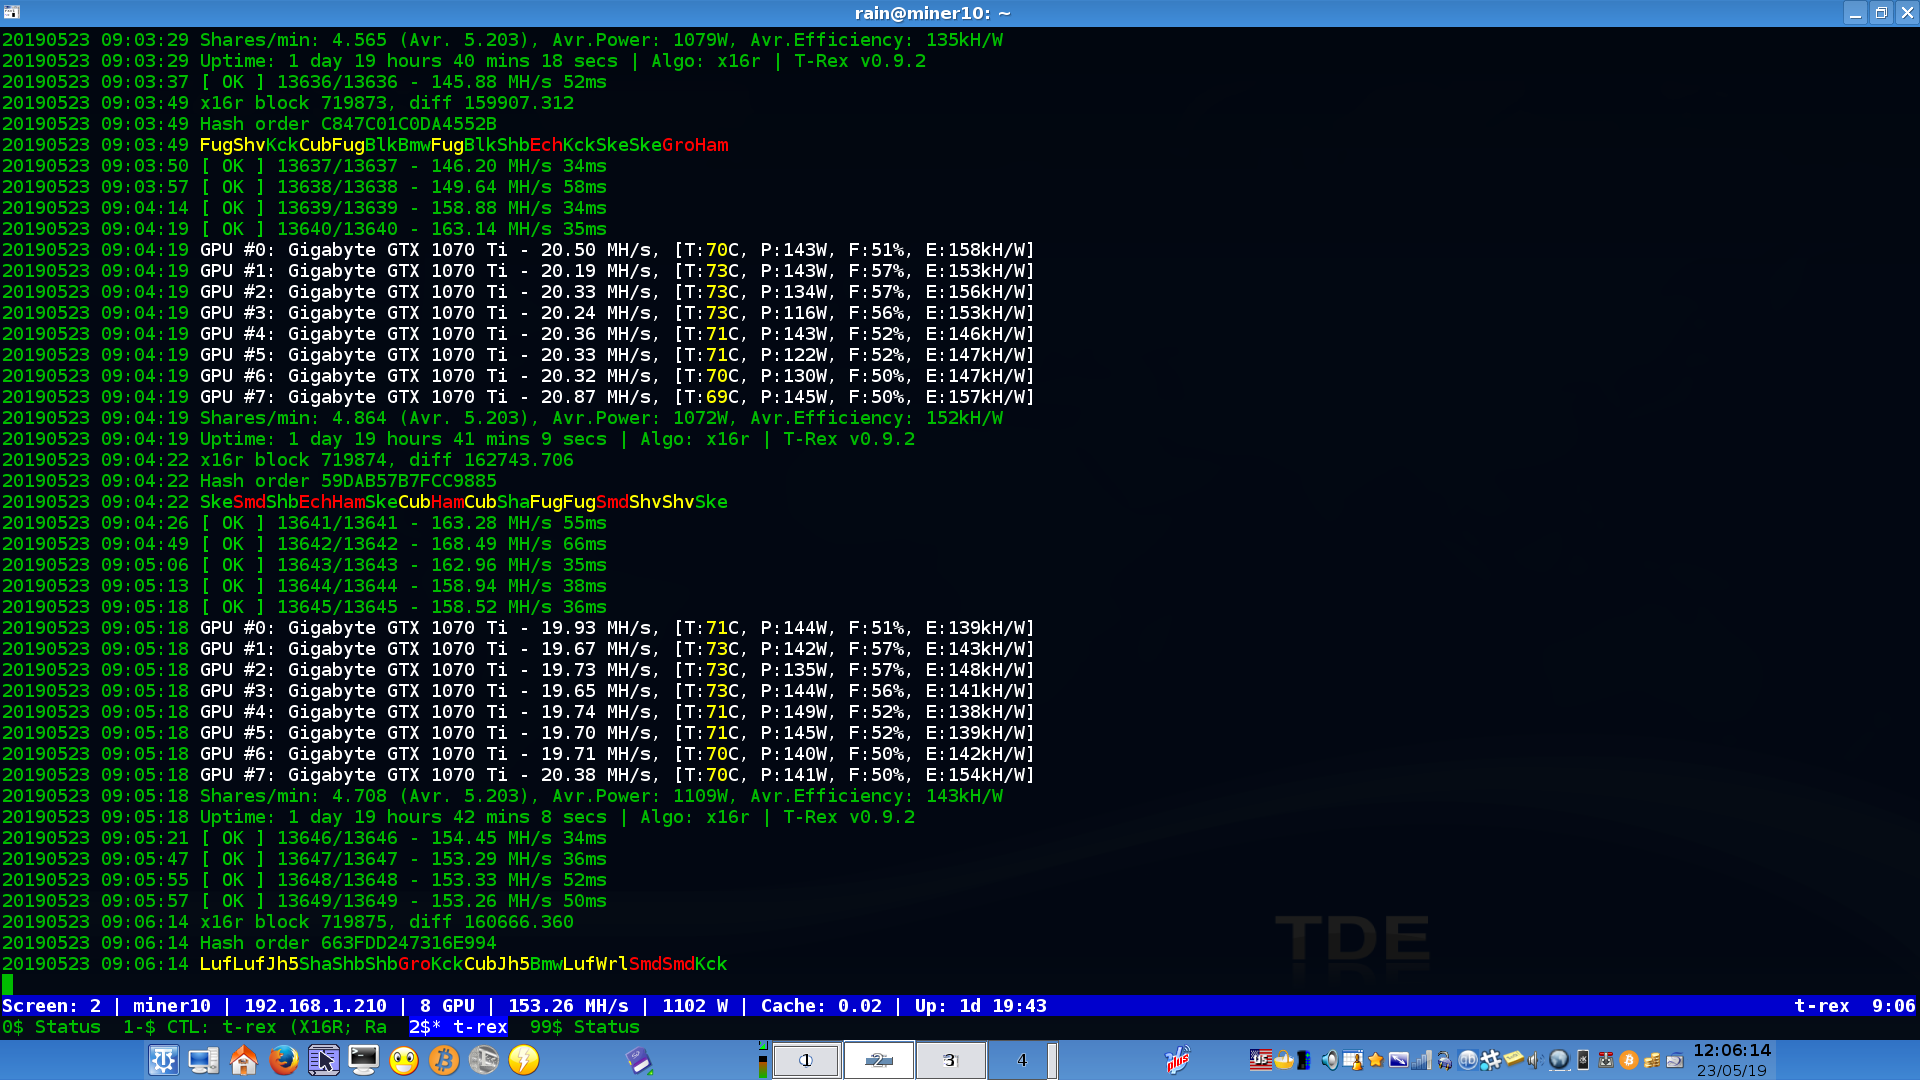Click the yellow sticky notes tray icon
Viewport: 1920px width, 1080px height.
coord(1513,1059)
